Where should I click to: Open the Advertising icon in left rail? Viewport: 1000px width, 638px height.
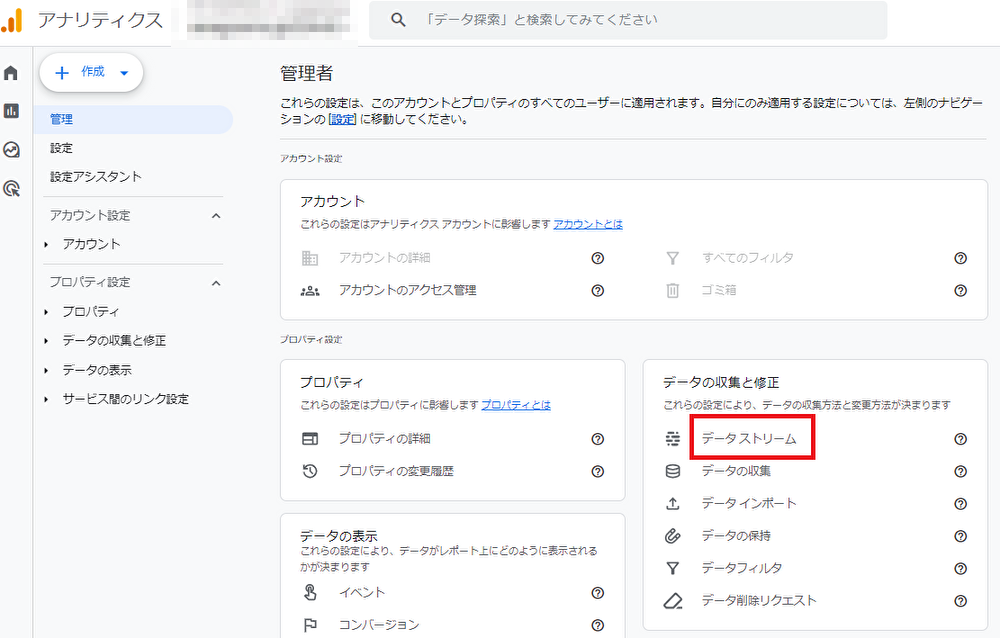(x=12, y=188)
